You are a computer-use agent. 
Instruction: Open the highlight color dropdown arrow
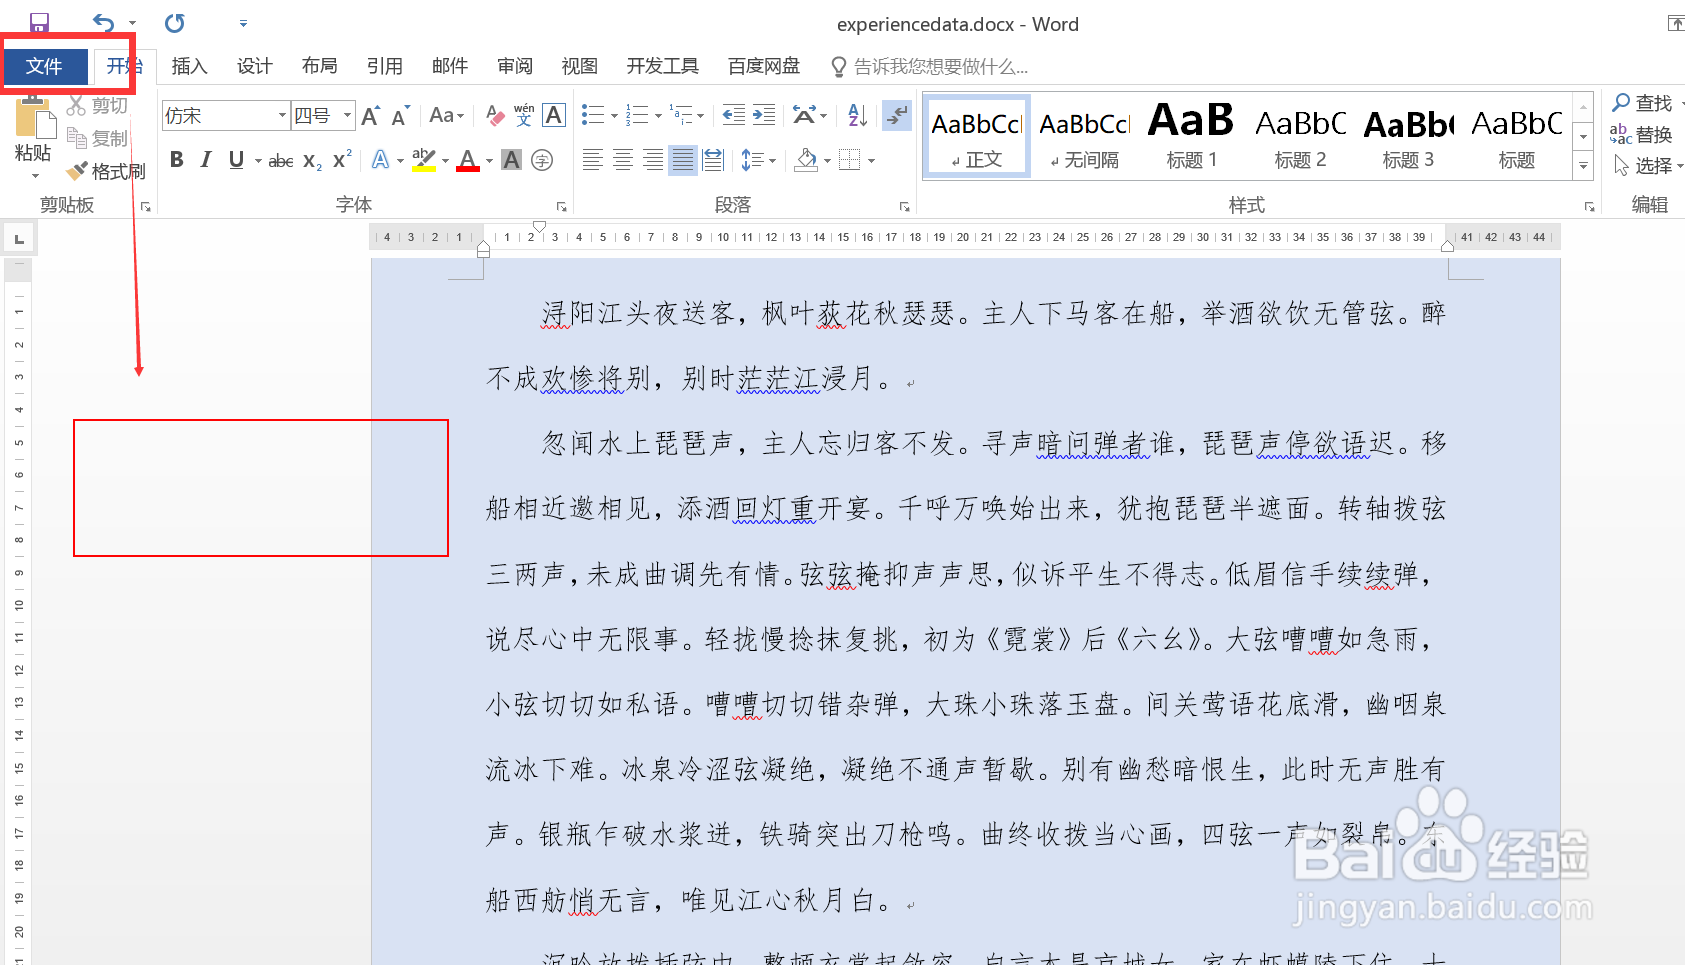(x=445, y=160)
